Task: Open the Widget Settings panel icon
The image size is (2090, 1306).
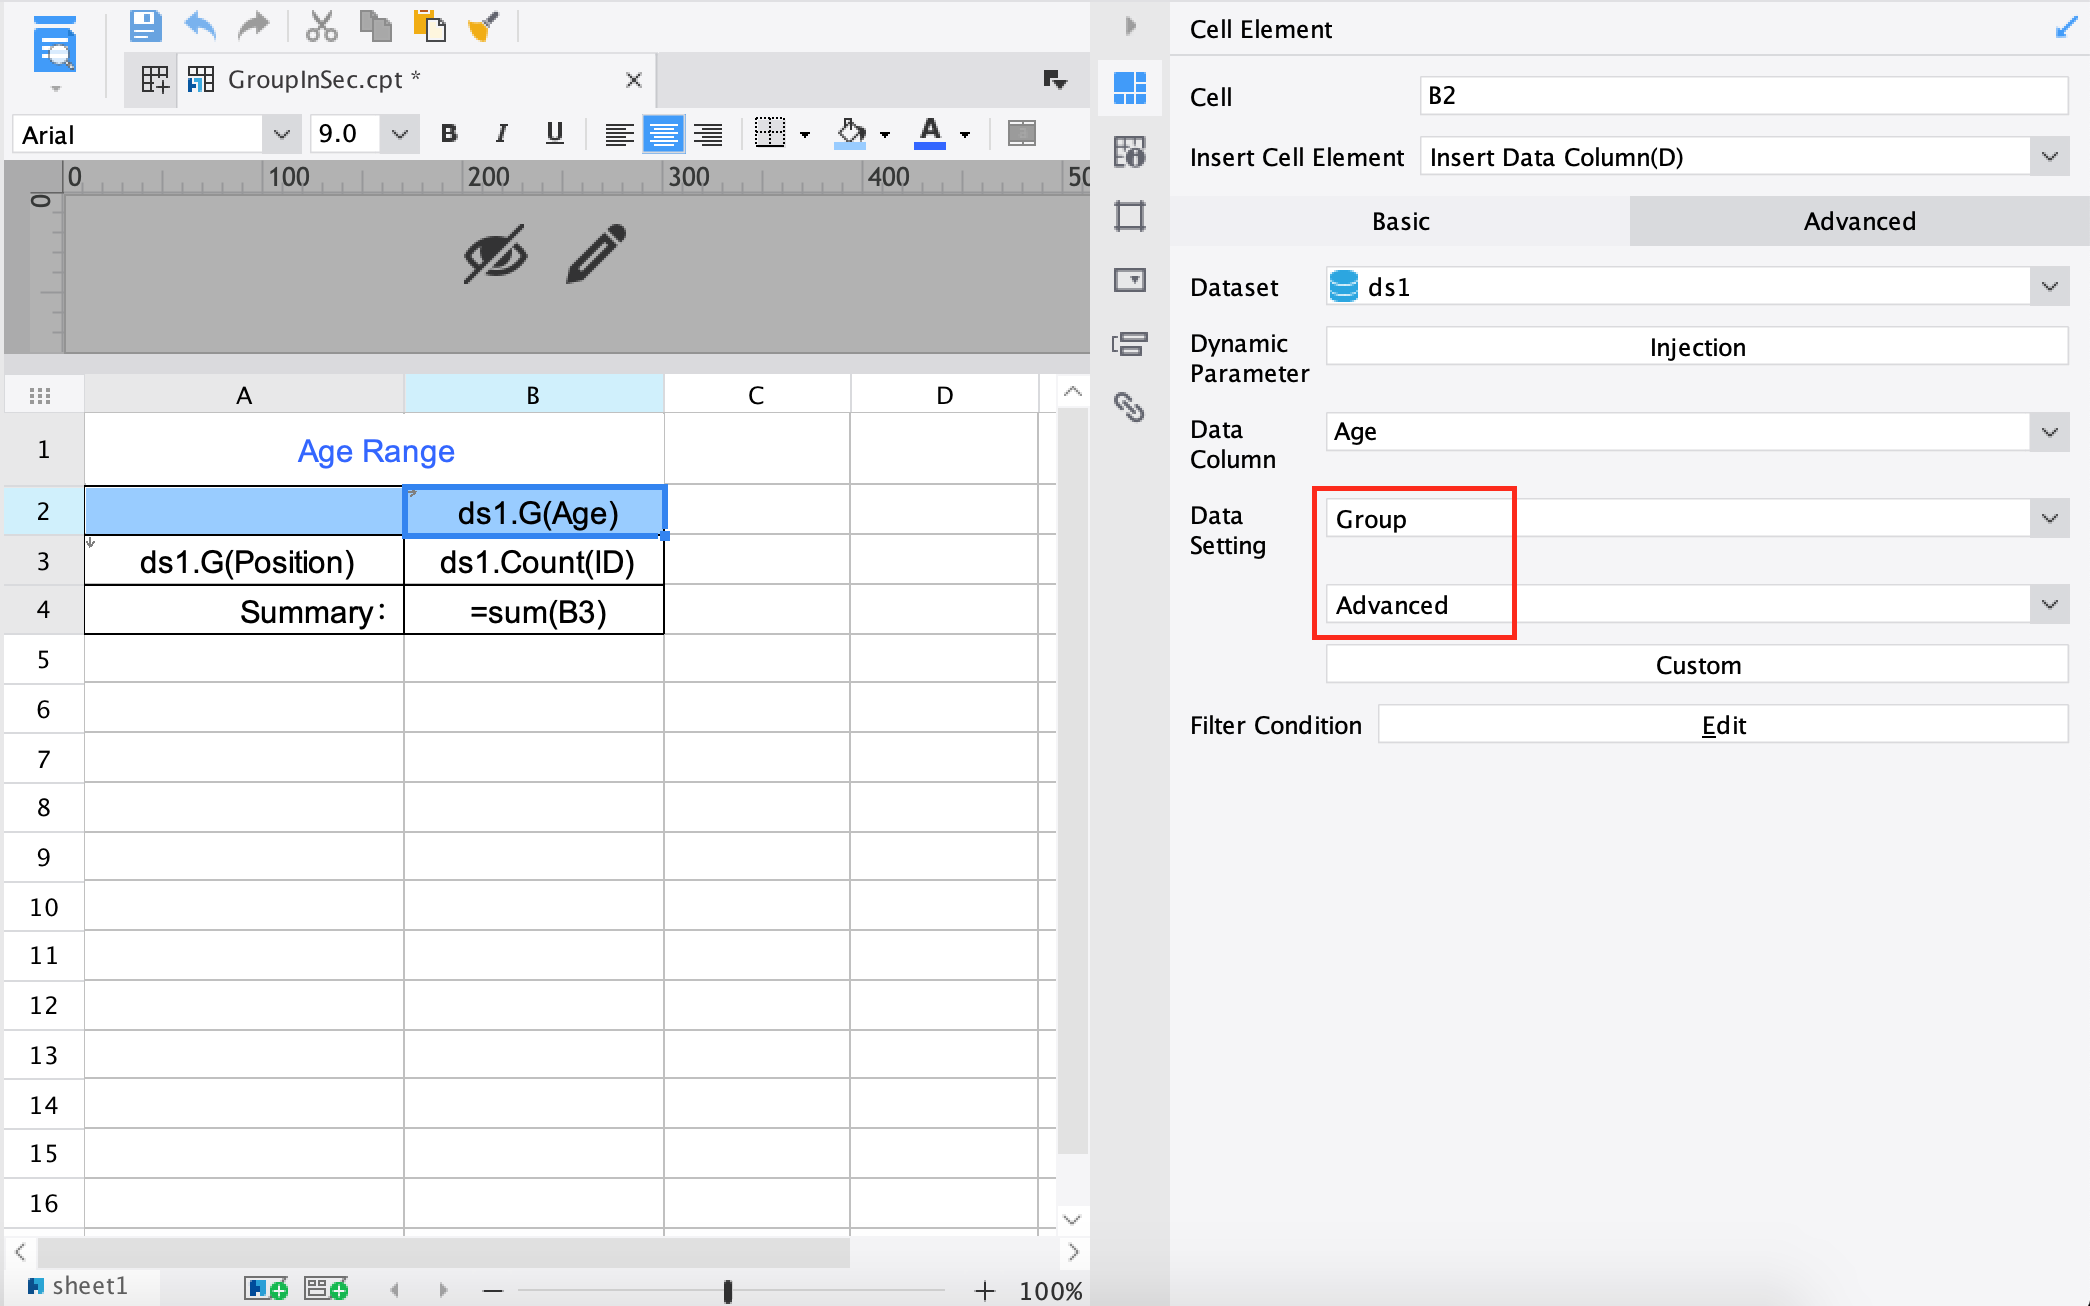Action: click(x=1130, y=281)
